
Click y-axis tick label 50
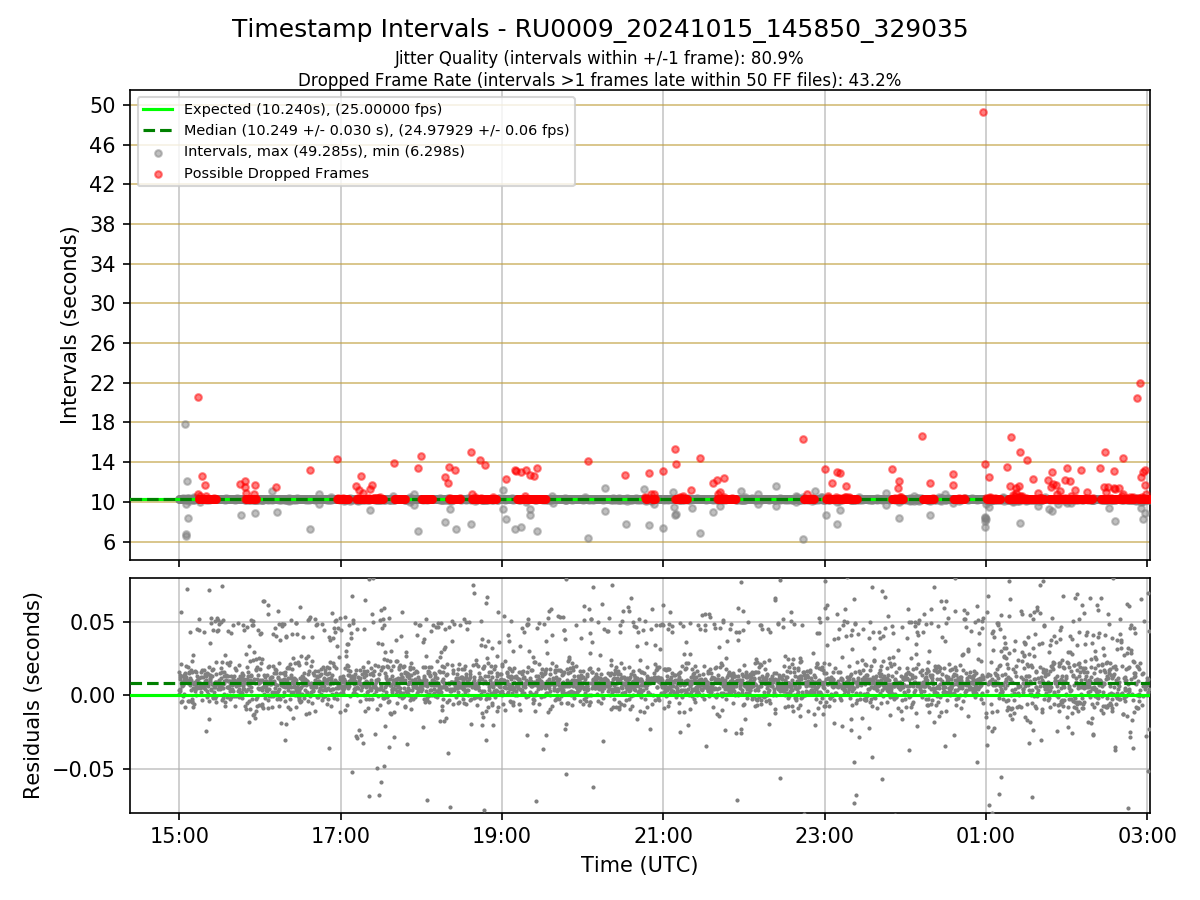[x=103, y=105]
